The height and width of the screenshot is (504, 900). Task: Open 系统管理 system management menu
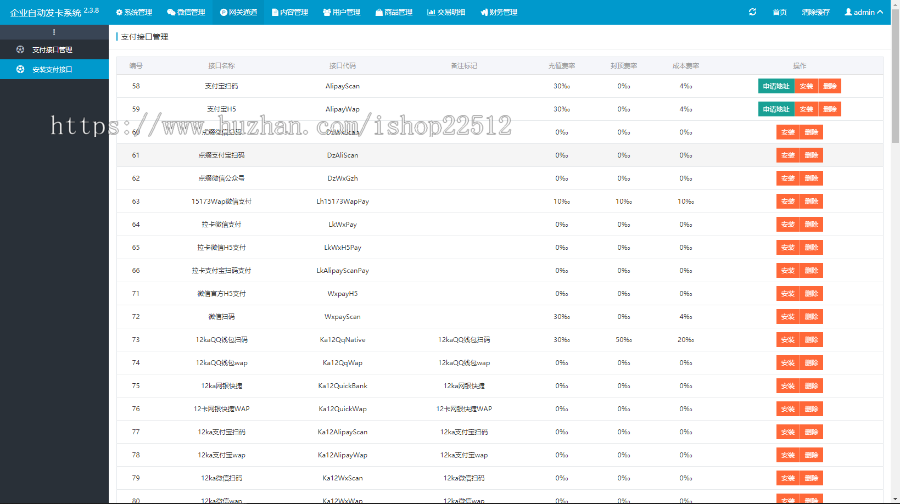click(134, 12)
